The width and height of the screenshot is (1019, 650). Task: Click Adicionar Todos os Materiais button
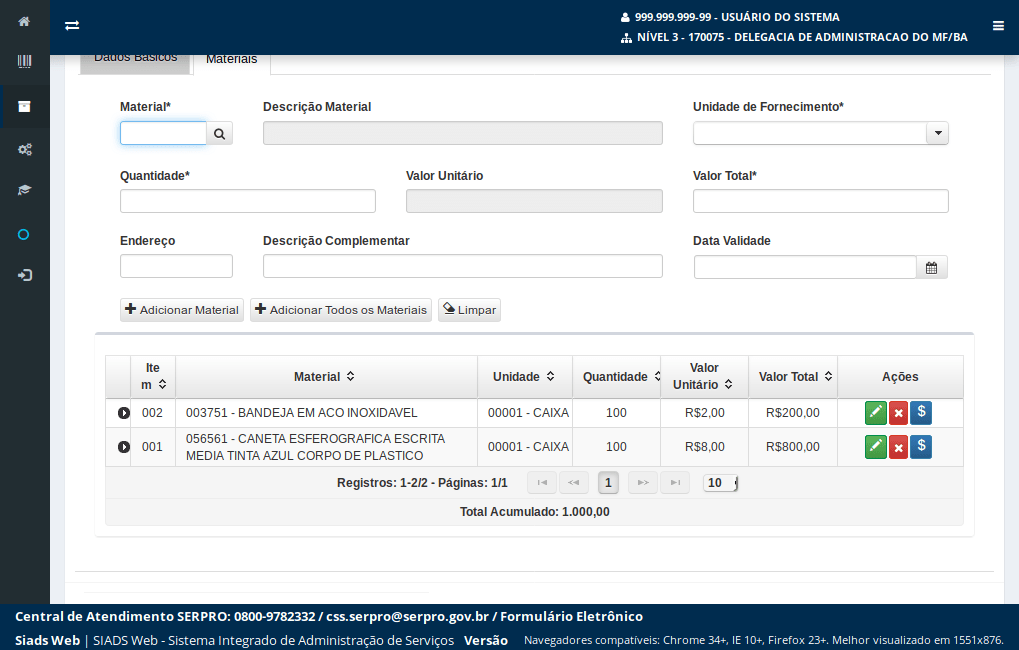pos(341,310)
